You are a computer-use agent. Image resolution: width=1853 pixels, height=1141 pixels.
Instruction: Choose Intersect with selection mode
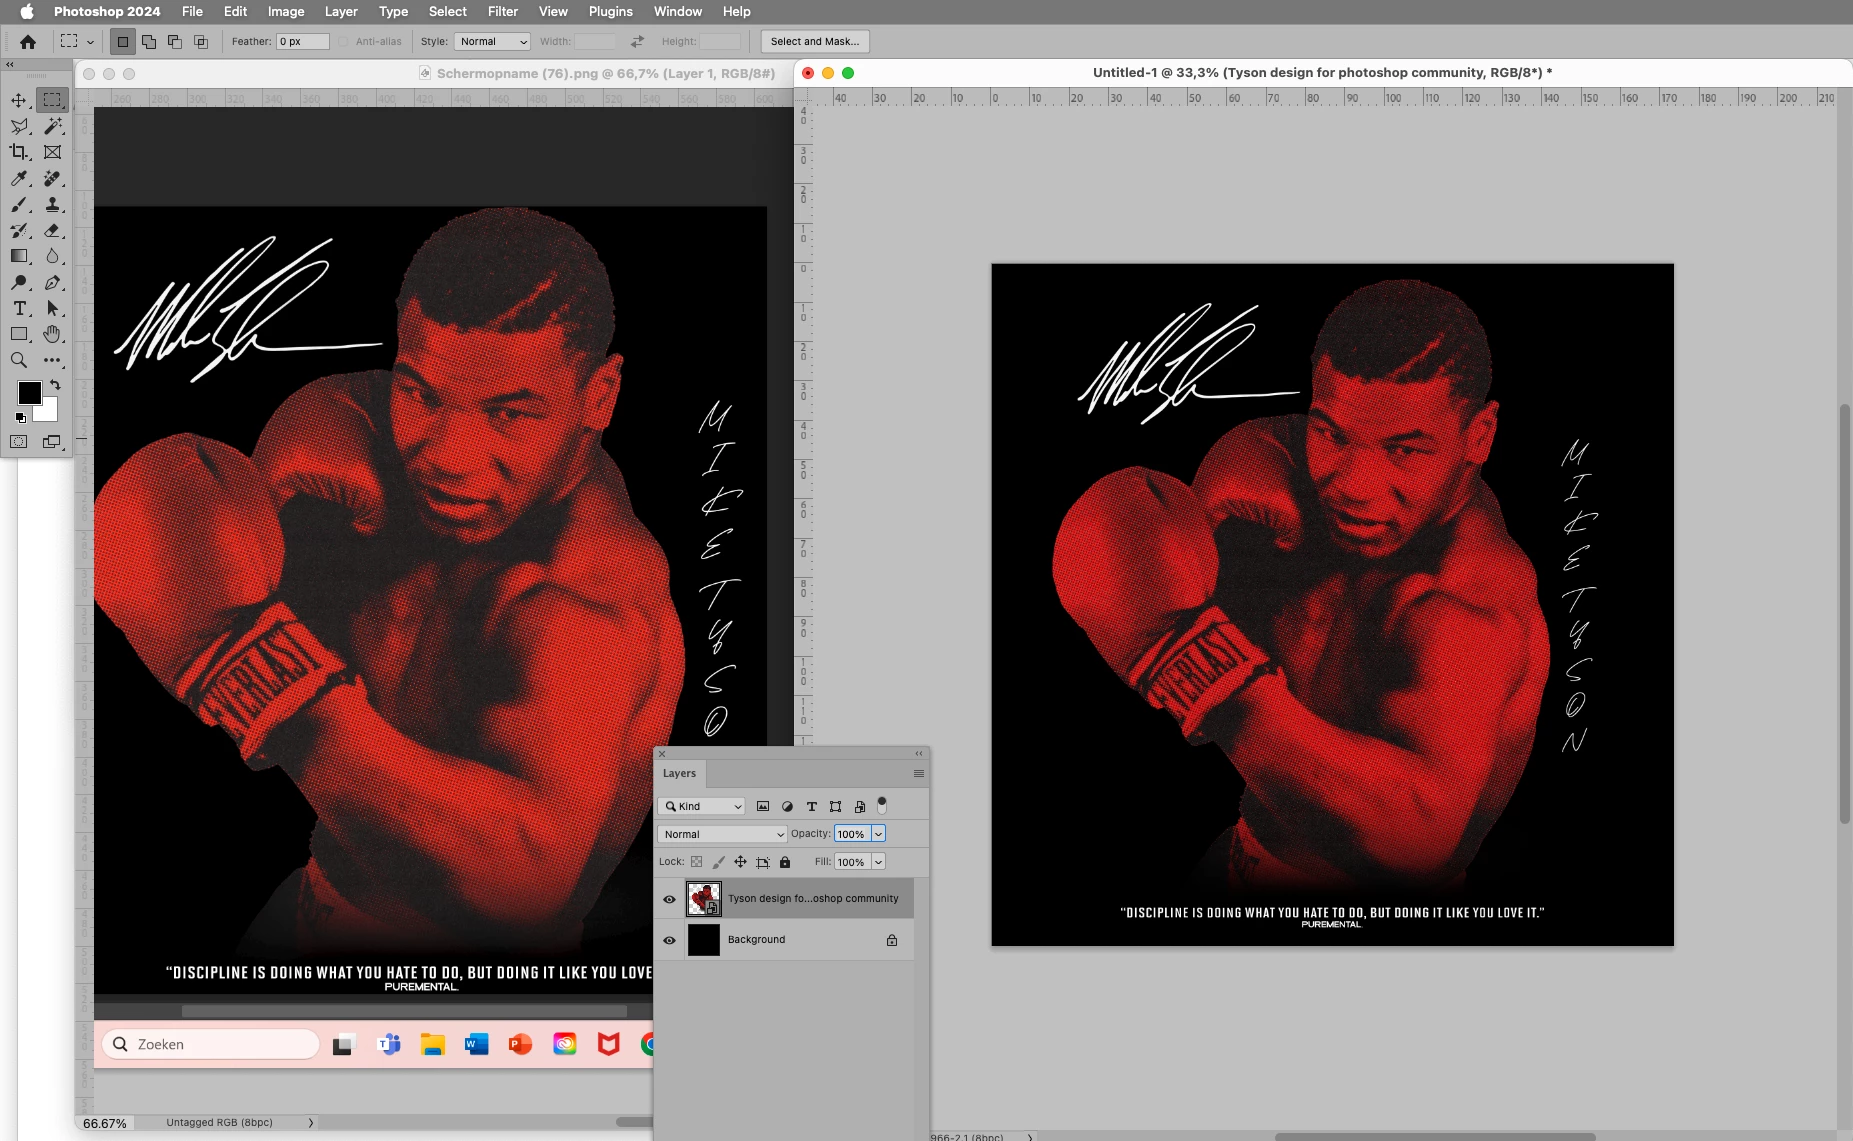click(x=201, y=41)
